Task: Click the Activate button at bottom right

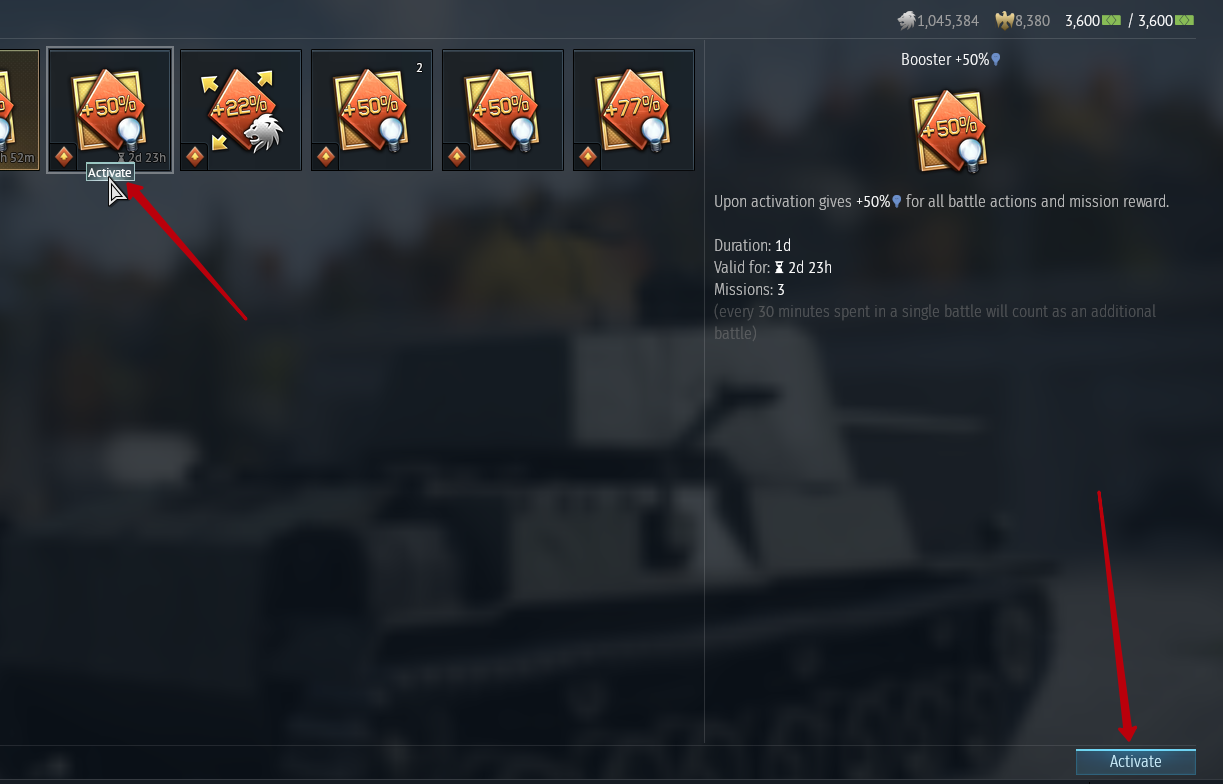Action: click(1136, 762)
